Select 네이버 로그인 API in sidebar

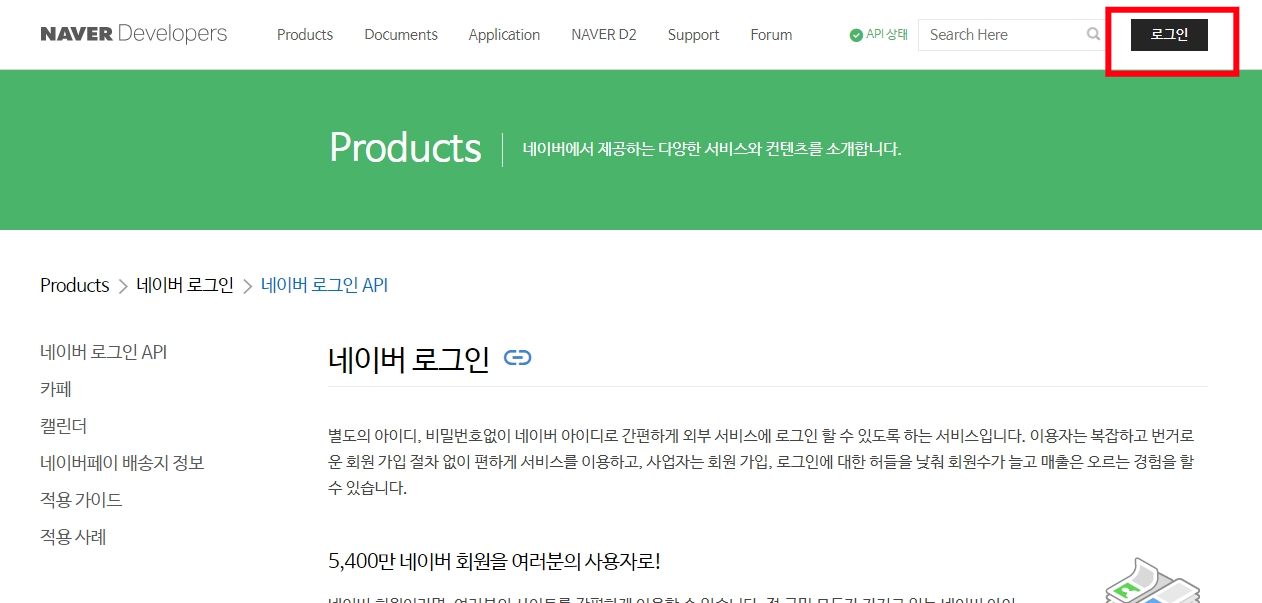click(103, 352)
